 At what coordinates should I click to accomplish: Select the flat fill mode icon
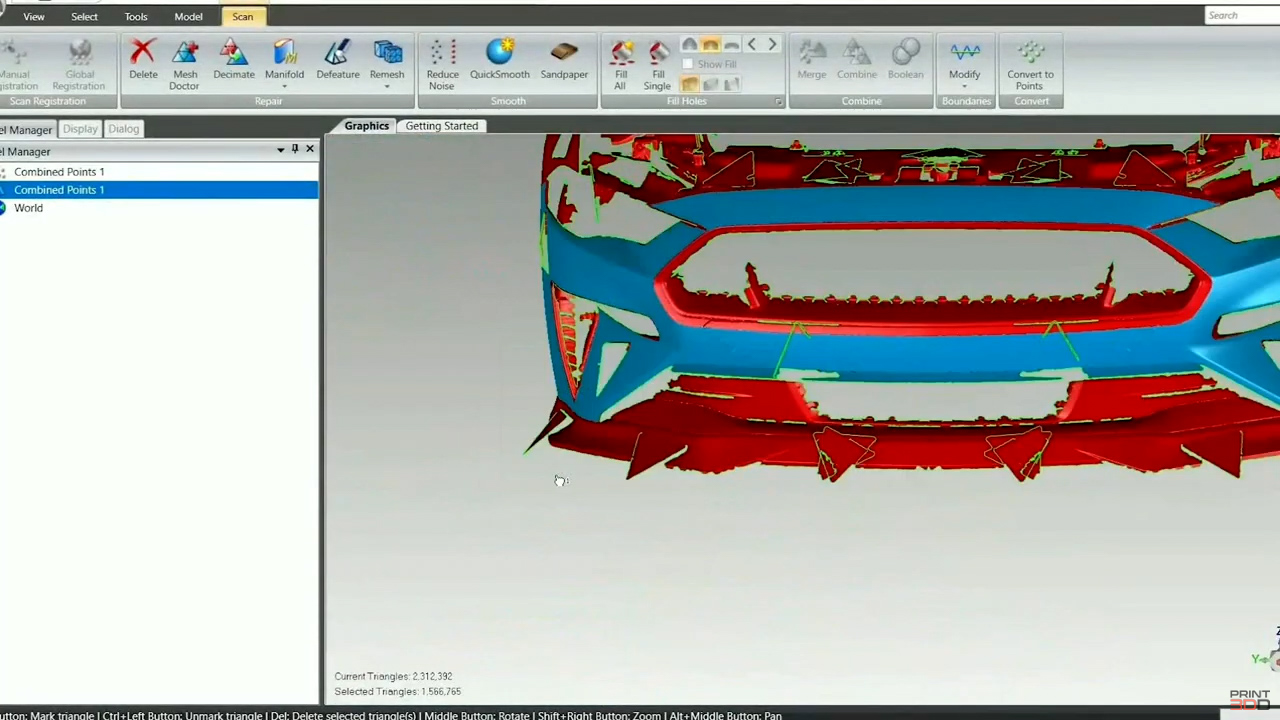coord(731,45)
